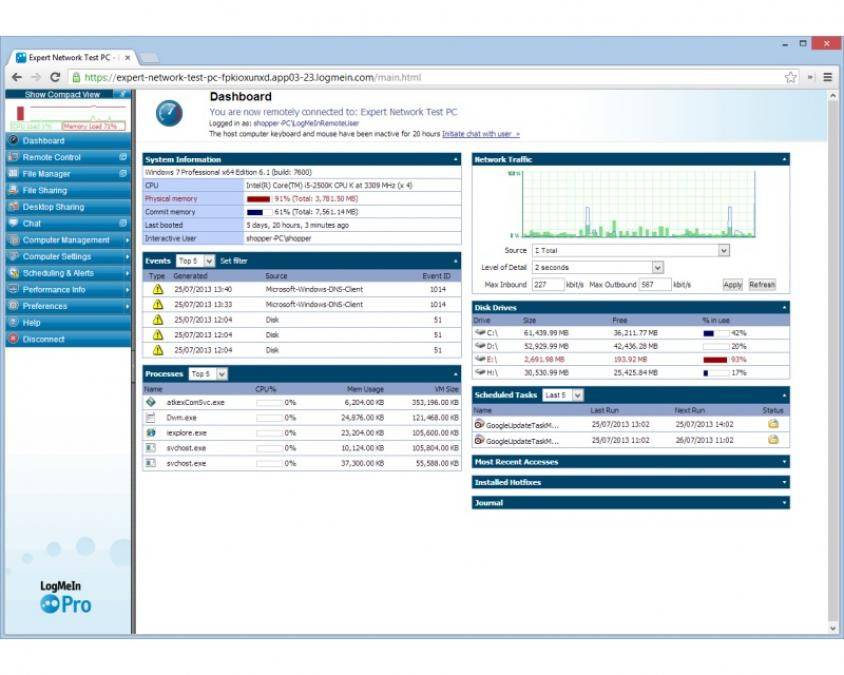Click the Initiate chat with user link
This screenshot has height=675, width=844.
[x=481, y=134]
